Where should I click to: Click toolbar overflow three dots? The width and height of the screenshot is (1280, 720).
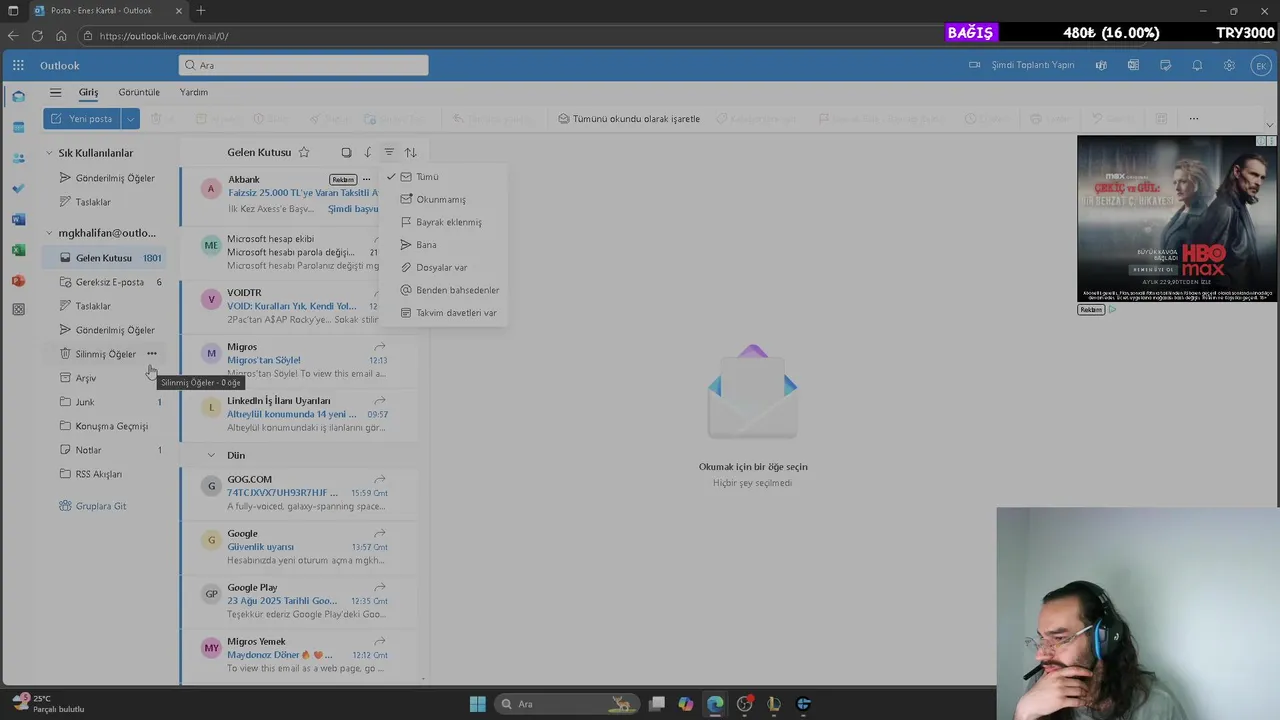coord(1193,118)
